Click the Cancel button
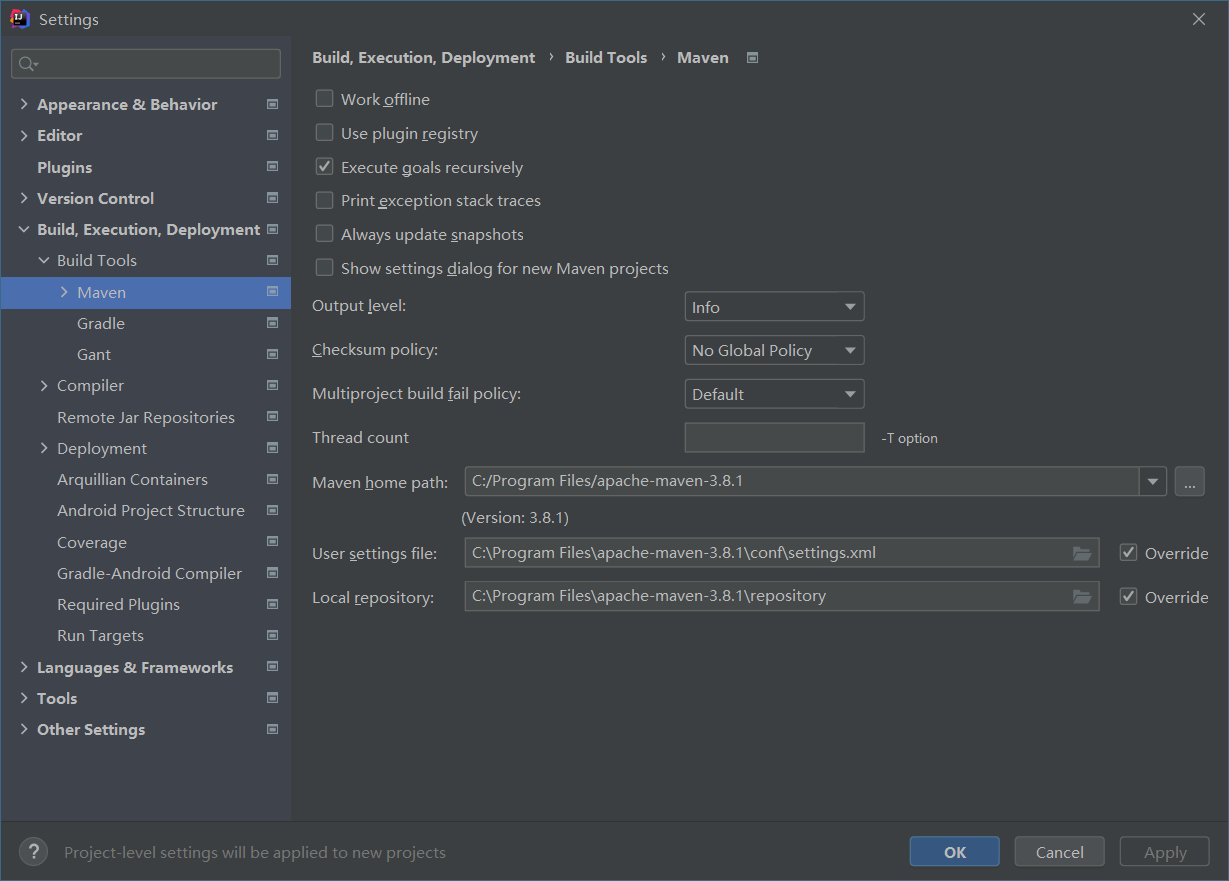This screenshot has width=1229, height=881. pos(1059,852)
